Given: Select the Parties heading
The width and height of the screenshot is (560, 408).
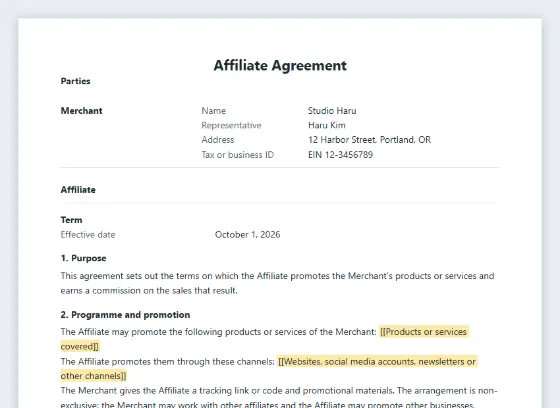Looking at the screenshot, I should (x=75, y=81).
